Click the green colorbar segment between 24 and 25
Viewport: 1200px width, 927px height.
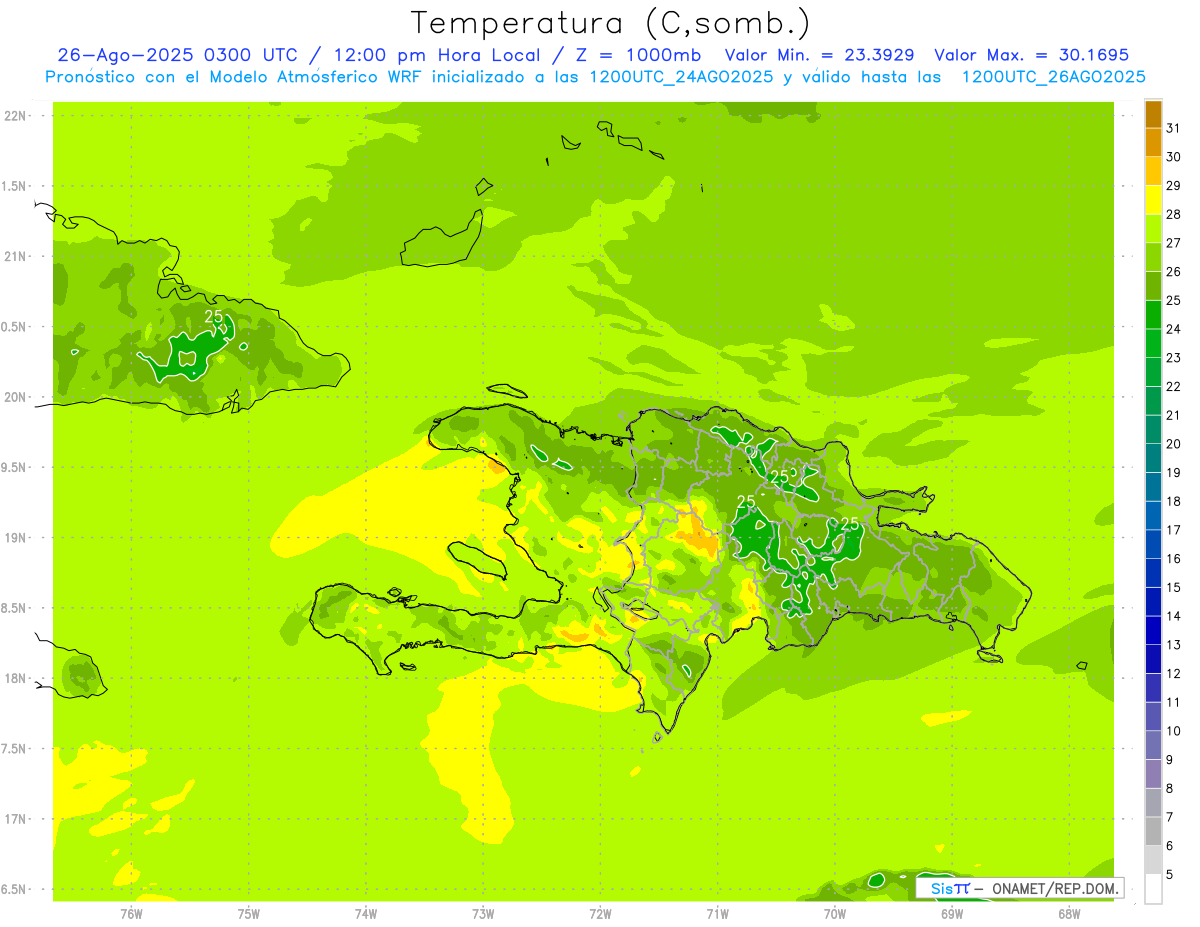point(1153,315)
